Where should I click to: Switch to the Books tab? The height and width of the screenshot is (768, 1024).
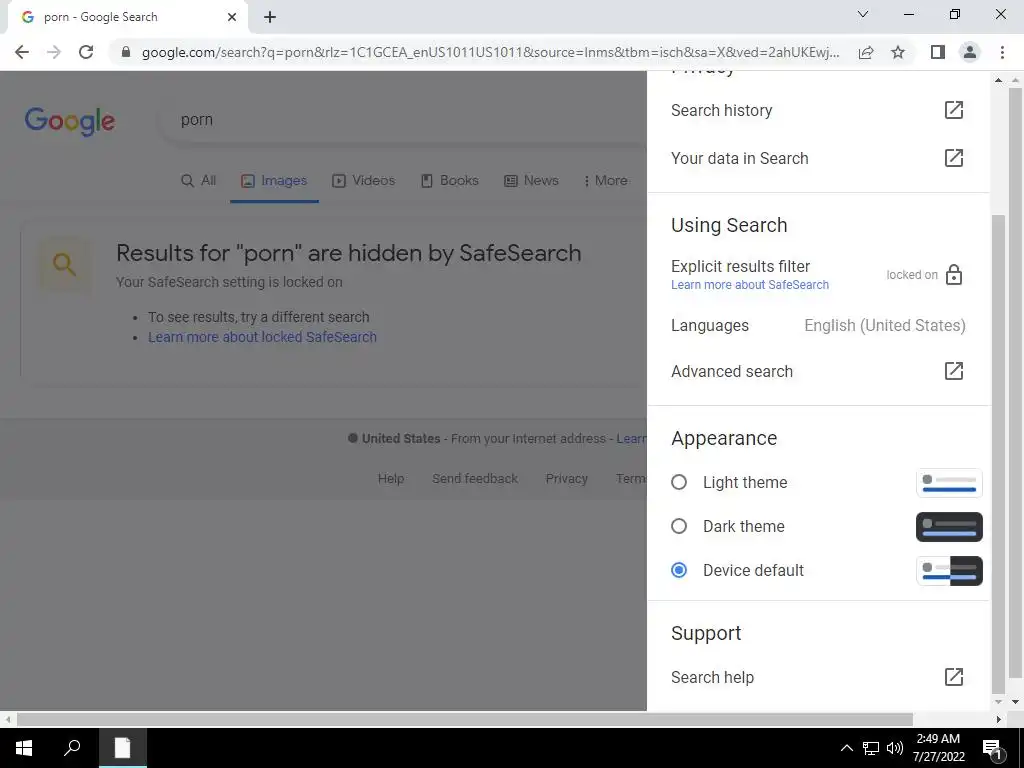click(450, 181)
